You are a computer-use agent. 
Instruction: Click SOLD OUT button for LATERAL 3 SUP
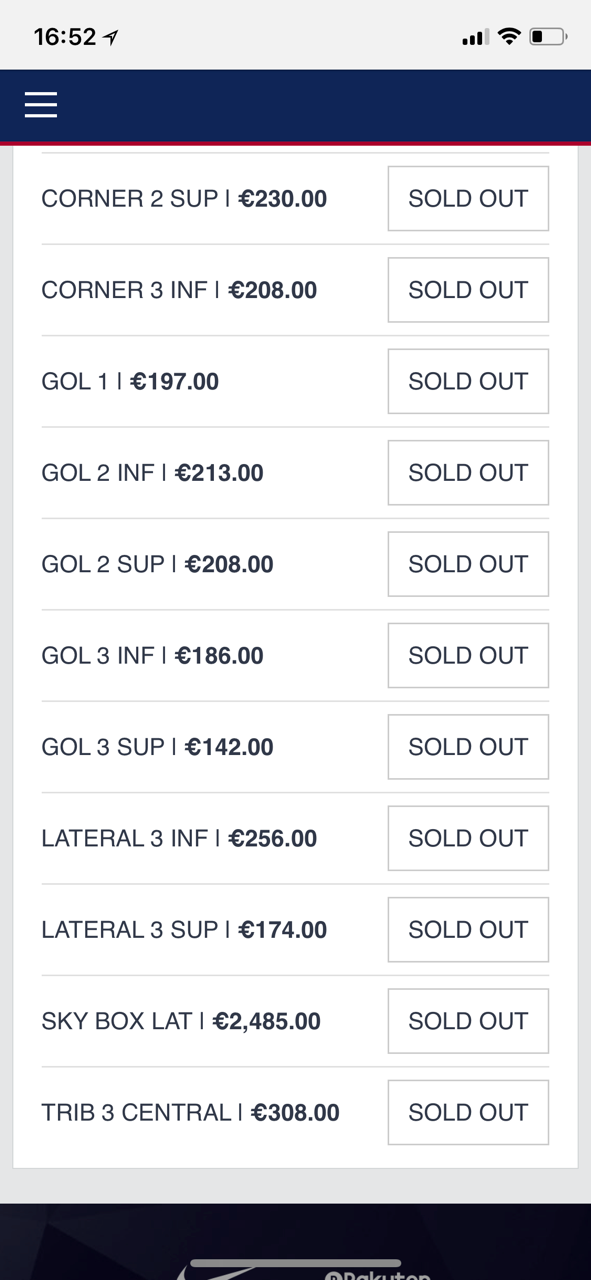click(x=468, y=930)
